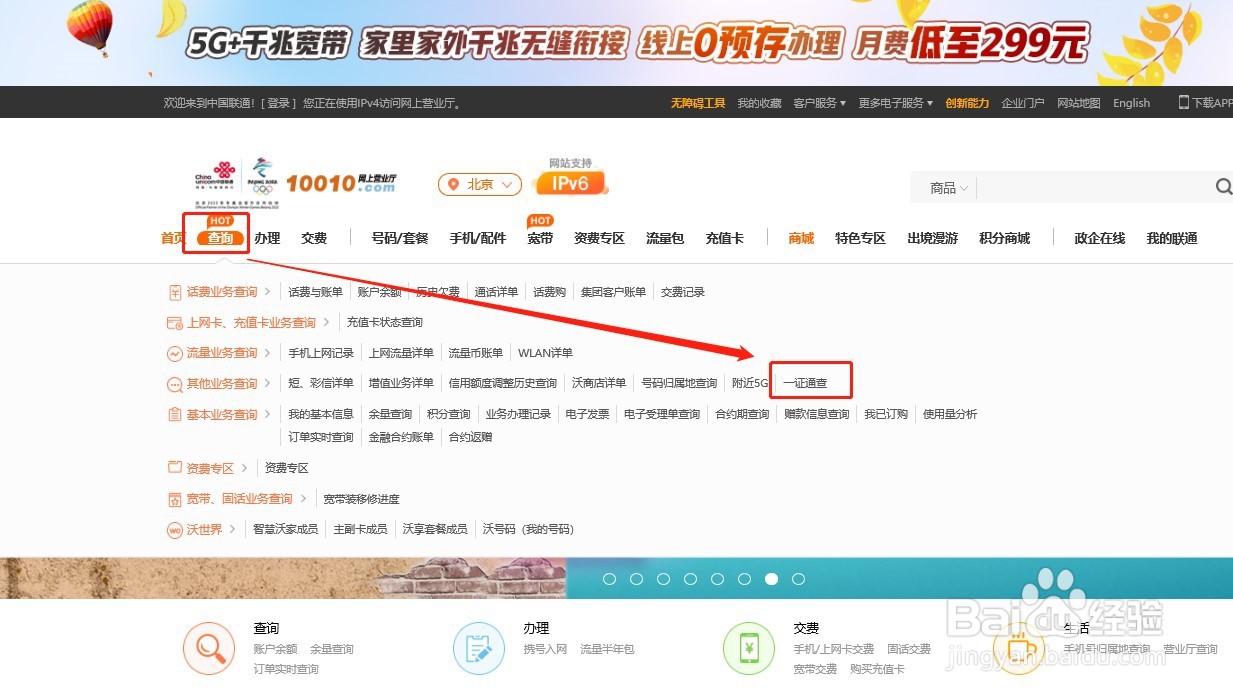Open the 订单实时查询 quick link

(x=286, y=669)
